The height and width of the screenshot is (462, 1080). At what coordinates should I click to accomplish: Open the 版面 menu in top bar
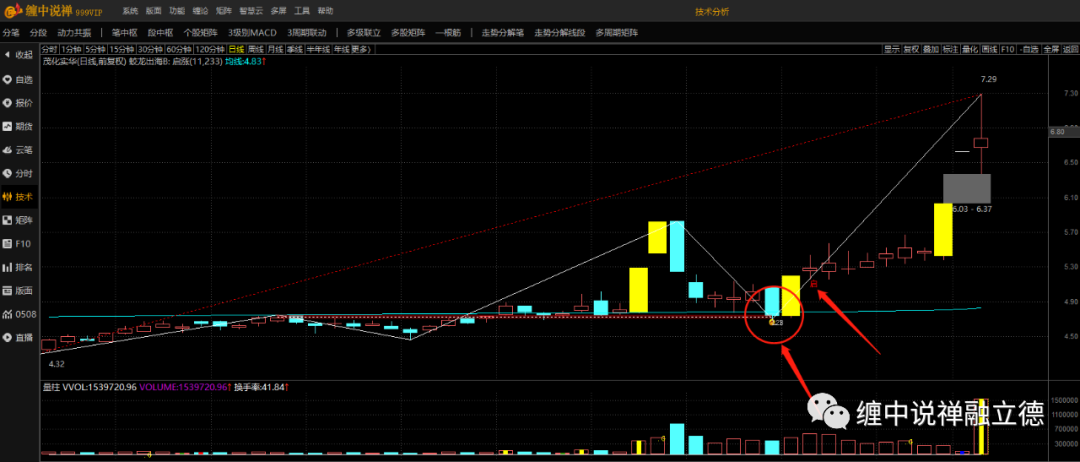pos(154,12)
